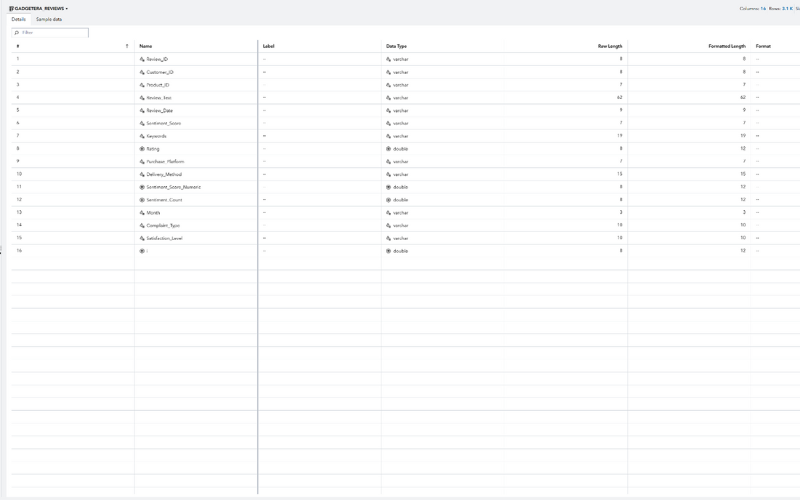Click the magnifier icon in the Filter box

point(17,33)
